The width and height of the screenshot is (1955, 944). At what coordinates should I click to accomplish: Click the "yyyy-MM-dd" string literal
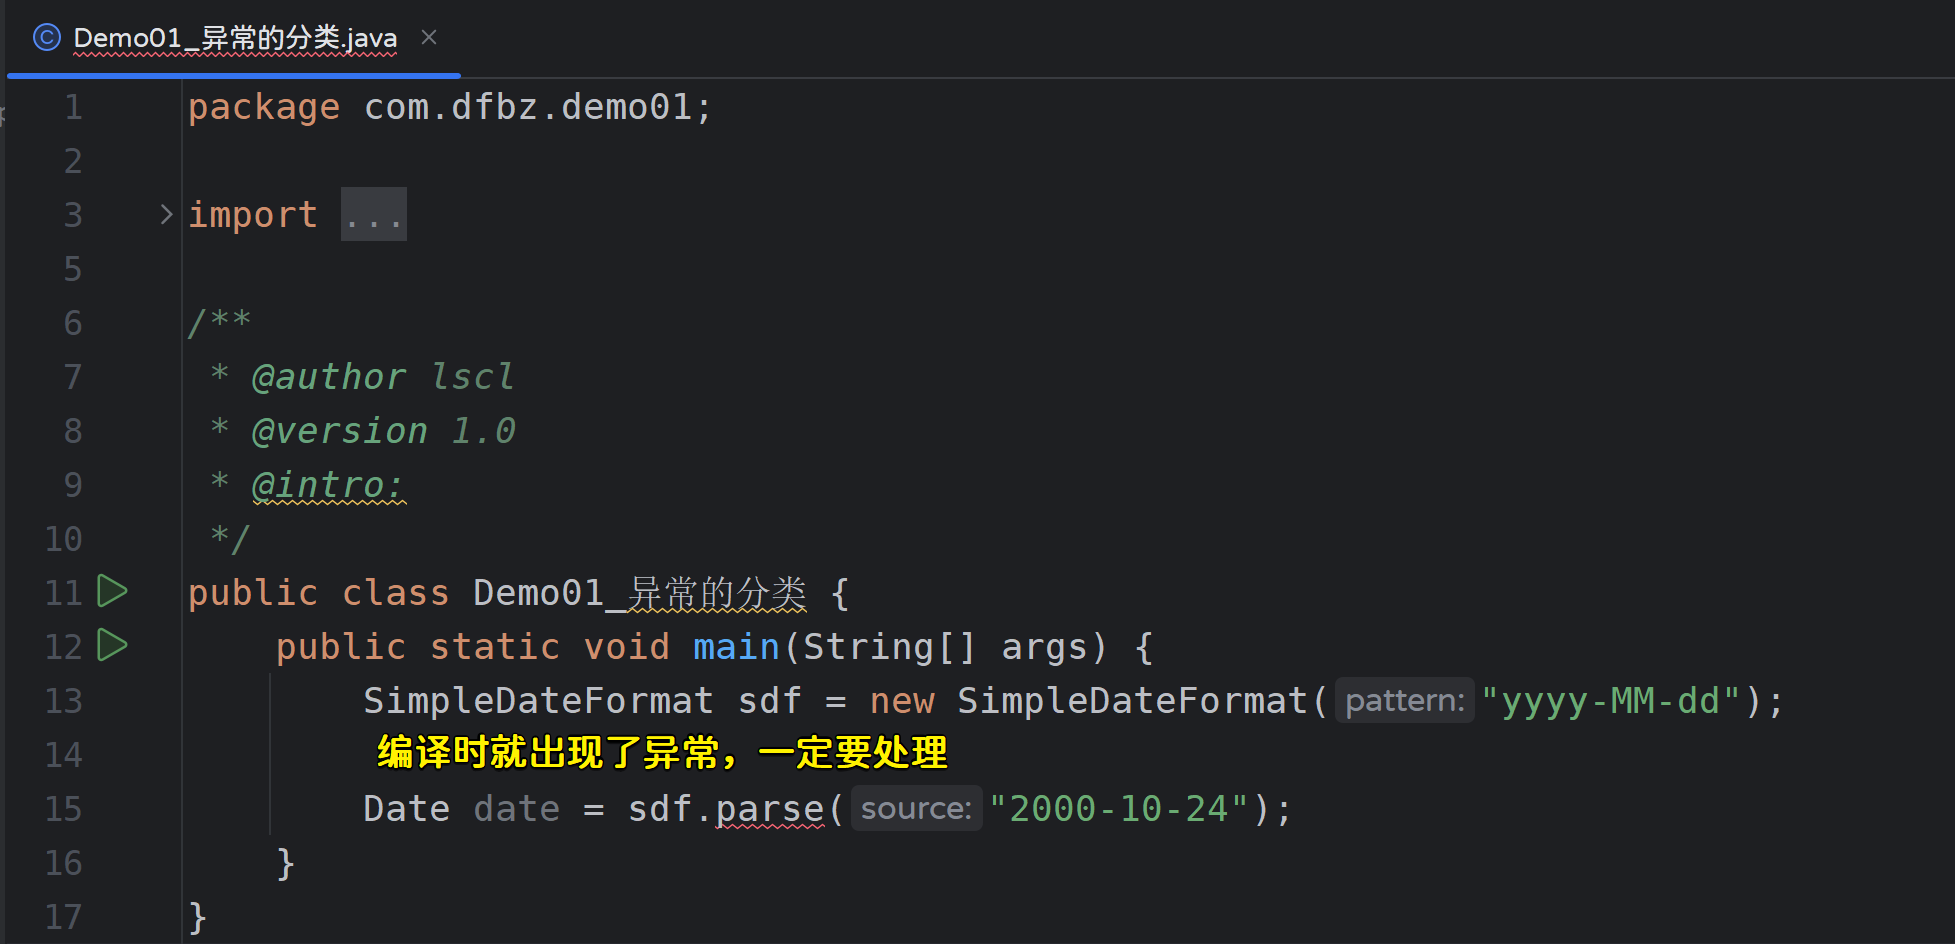point(1611,701)
